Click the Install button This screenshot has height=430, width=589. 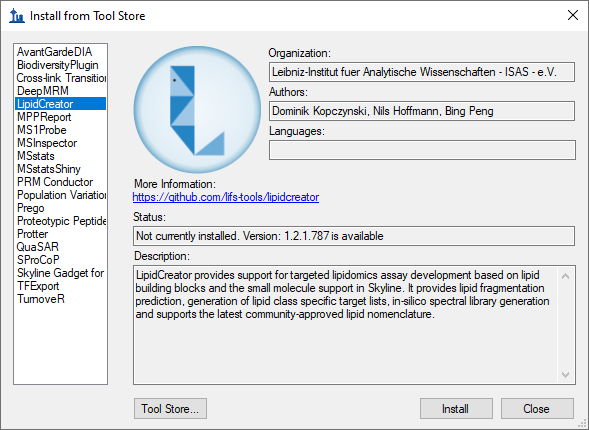click(x=456, y=409)
